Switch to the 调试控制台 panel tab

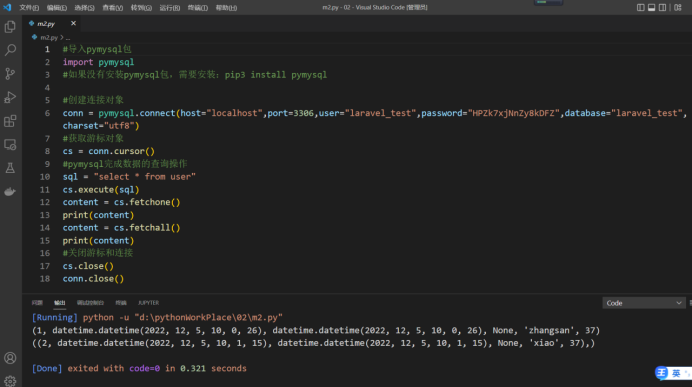[90, 303]
